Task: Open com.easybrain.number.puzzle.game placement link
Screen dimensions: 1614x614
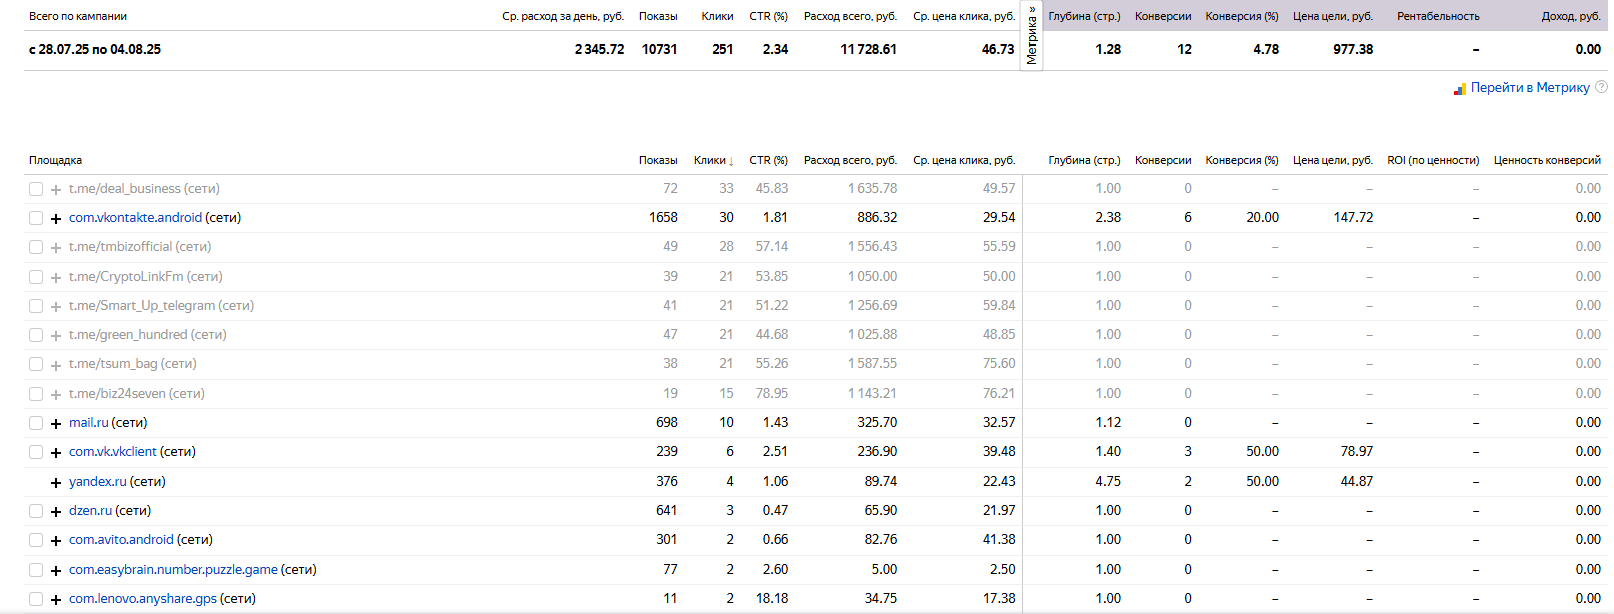Action: [173, 569]
